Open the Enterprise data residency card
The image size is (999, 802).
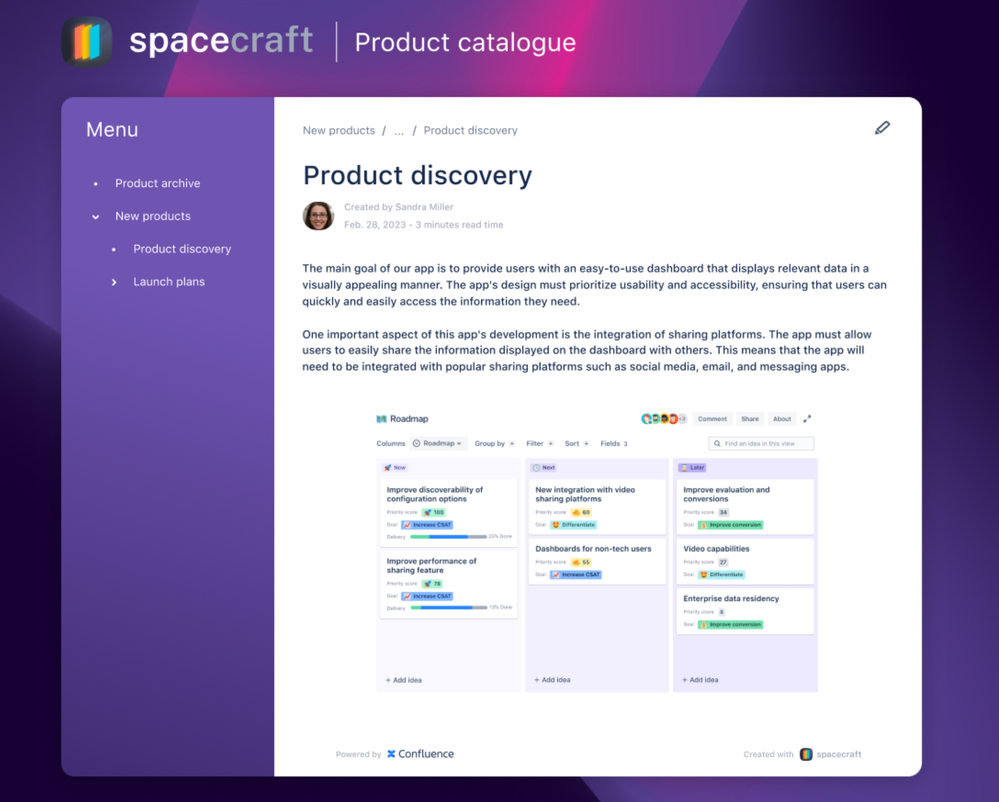[x=745, y=611]
